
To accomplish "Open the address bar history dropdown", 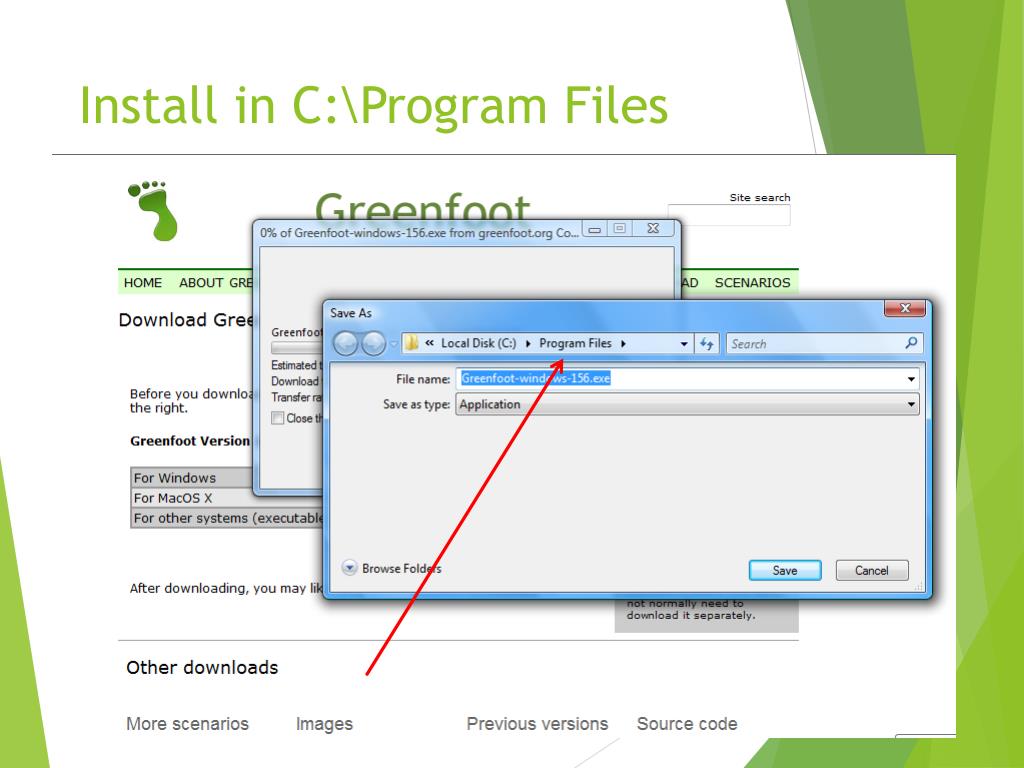I will 684,344.
